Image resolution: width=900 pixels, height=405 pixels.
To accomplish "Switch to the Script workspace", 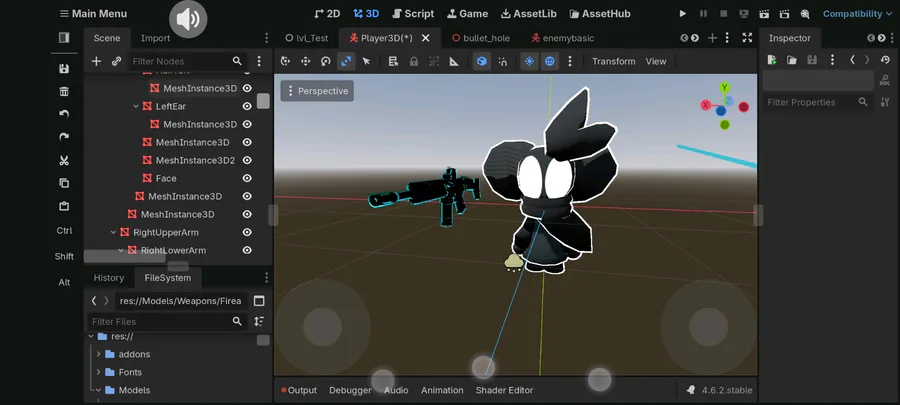I will click(413, 14).
